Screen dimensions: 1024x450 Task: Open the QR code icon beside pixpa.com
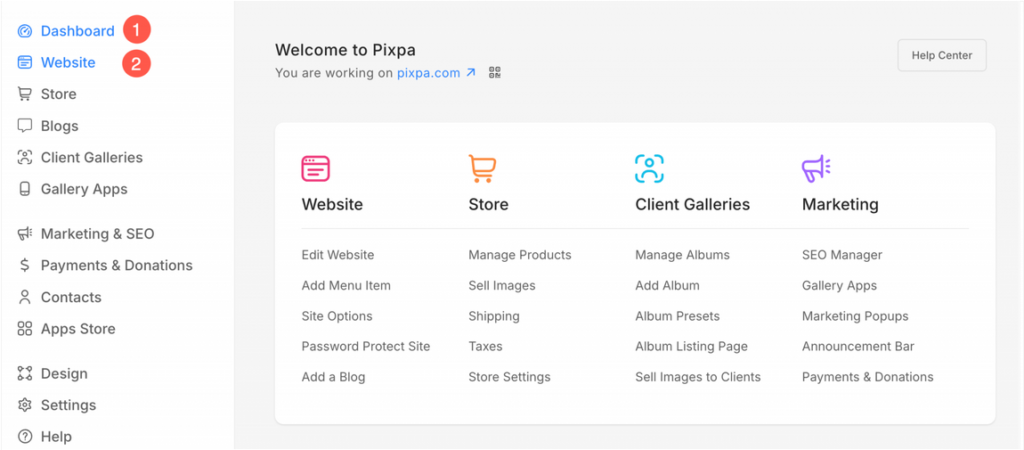click(x=495, y=73)
